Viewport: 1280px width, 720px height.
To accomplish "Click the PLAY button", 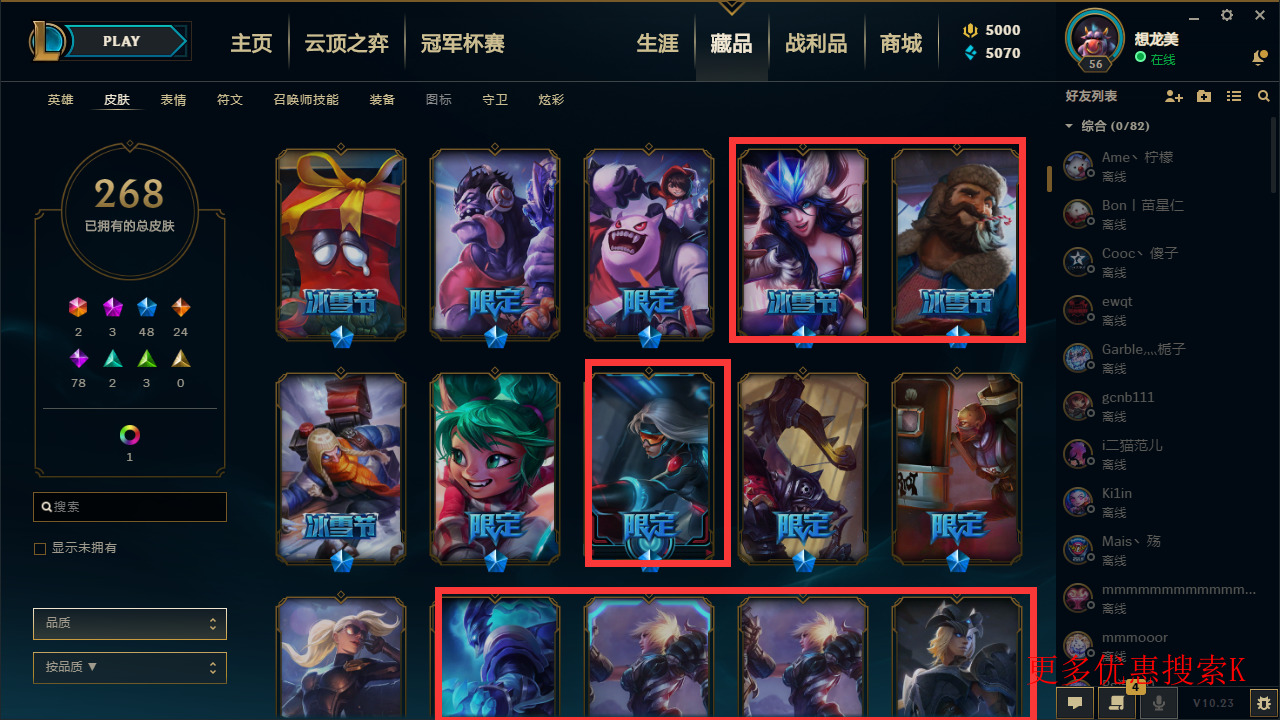I will point(122,41).
